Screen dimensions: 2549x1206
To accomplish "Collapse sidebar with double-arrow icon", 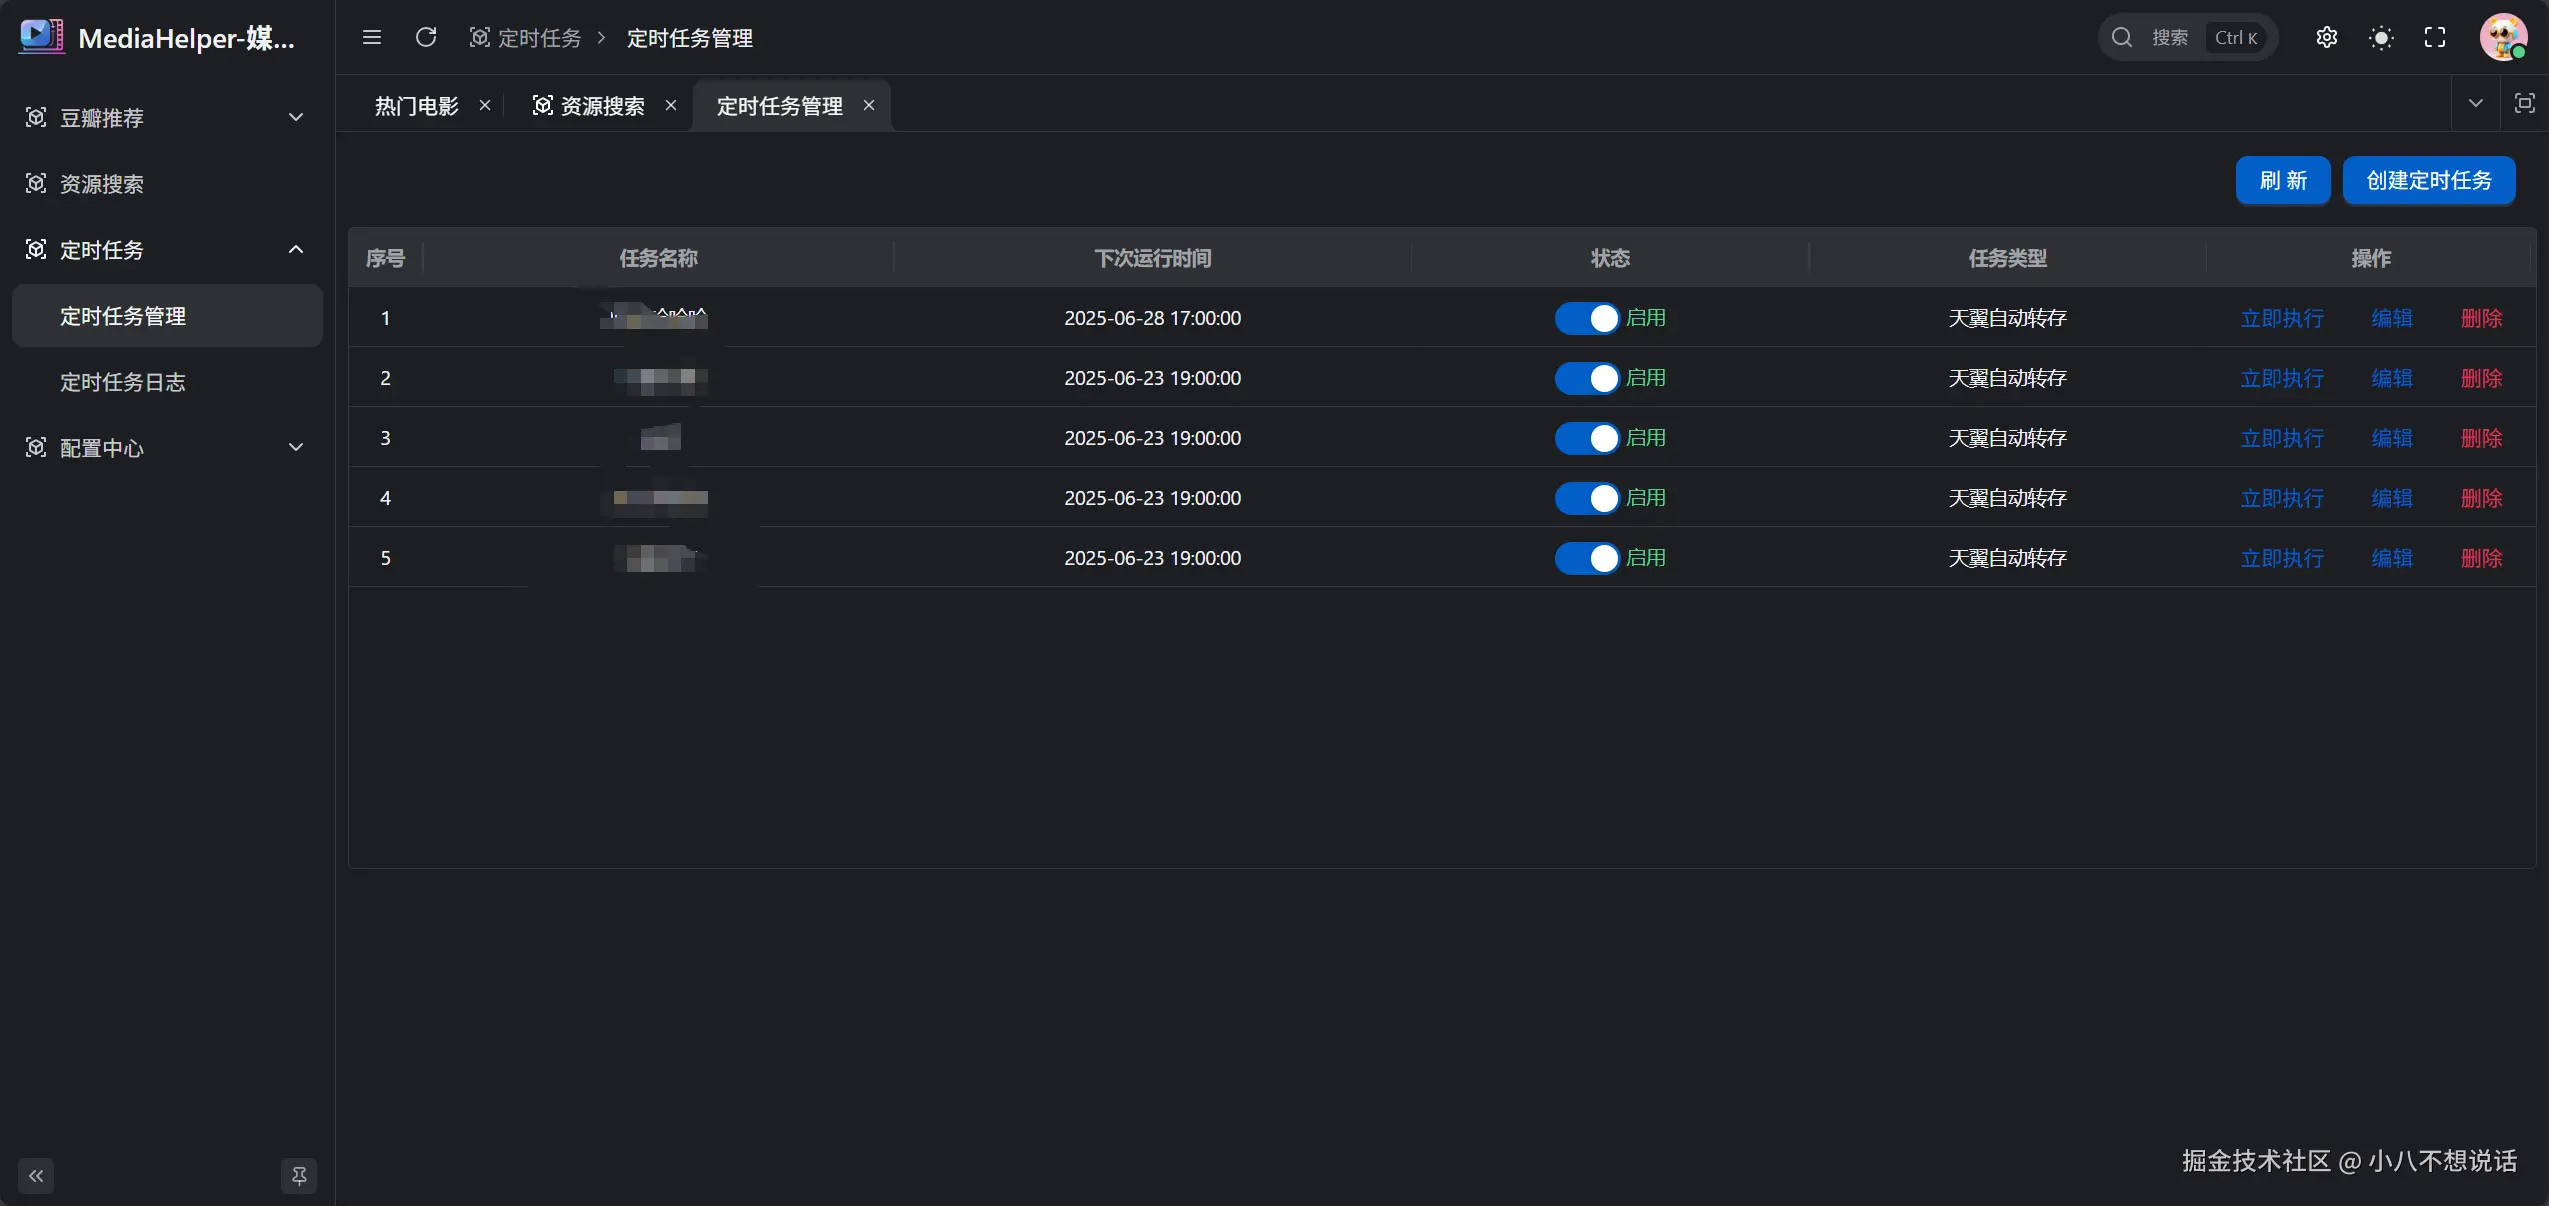I will (36, 1176).
